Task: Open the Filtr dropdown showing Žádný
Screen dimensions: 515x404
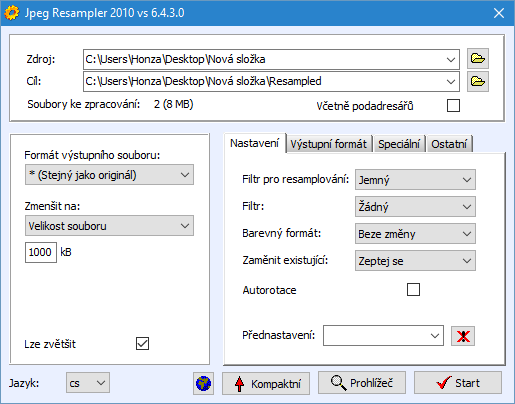Action: coord(415,207)
